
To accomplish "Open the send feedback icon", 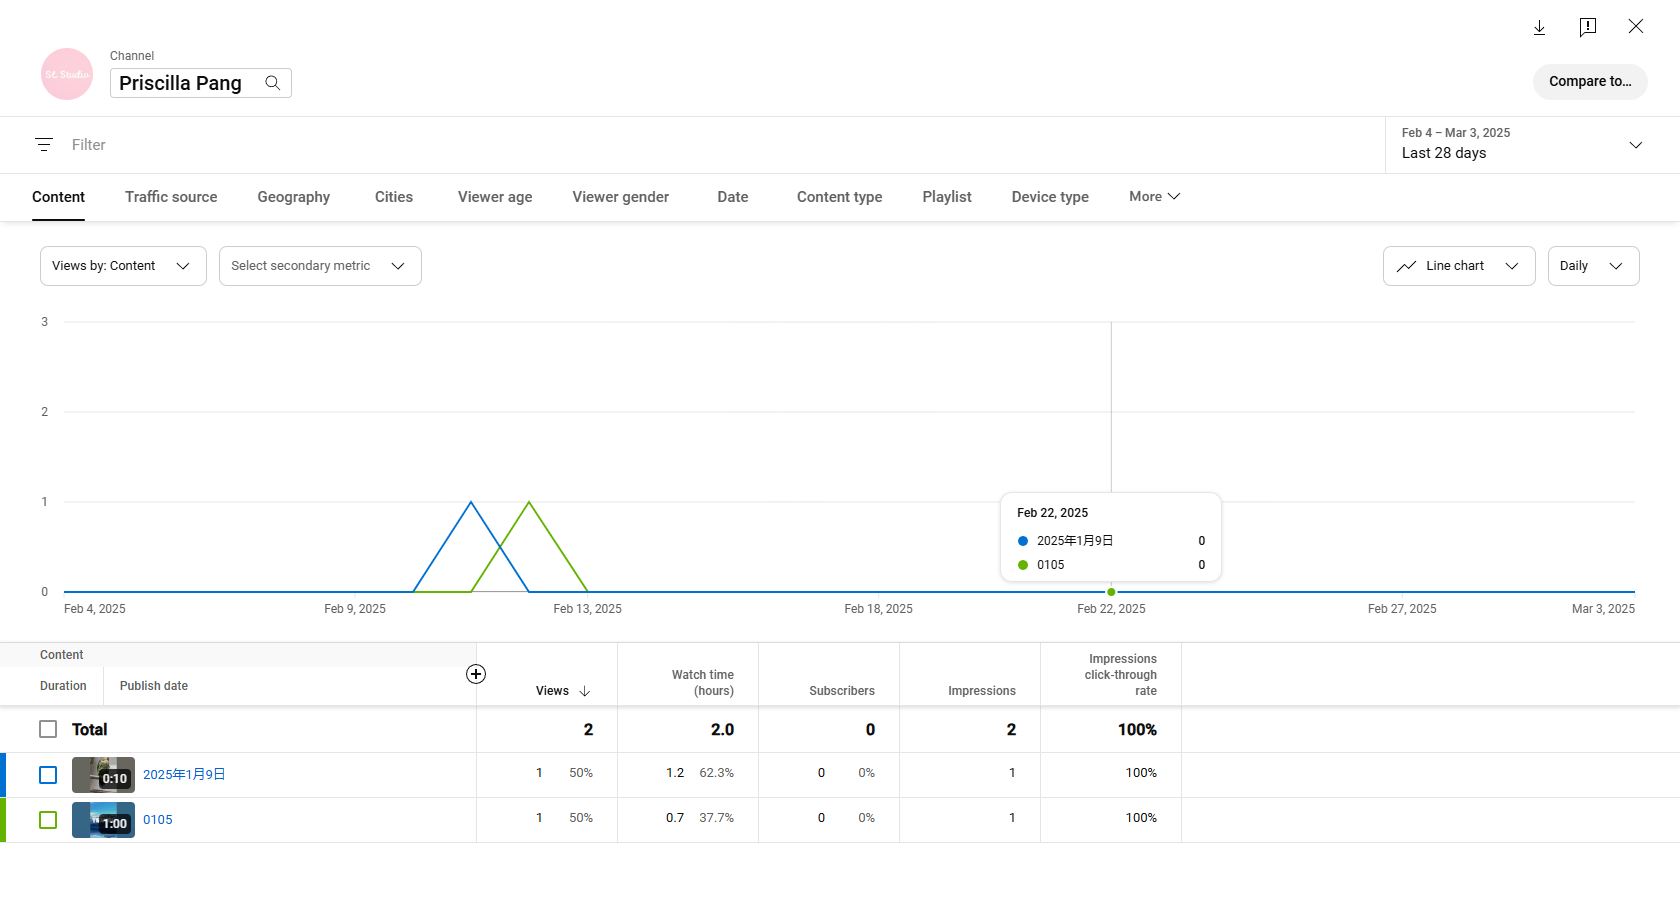I will [1587, 27].
